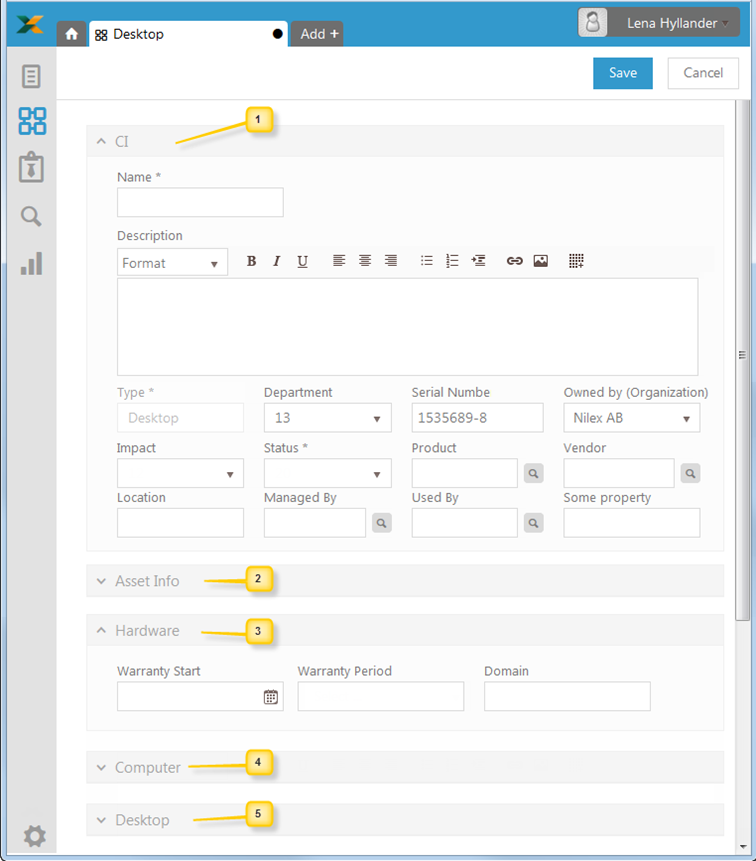Collapse the Hardware section

point(147,631)
